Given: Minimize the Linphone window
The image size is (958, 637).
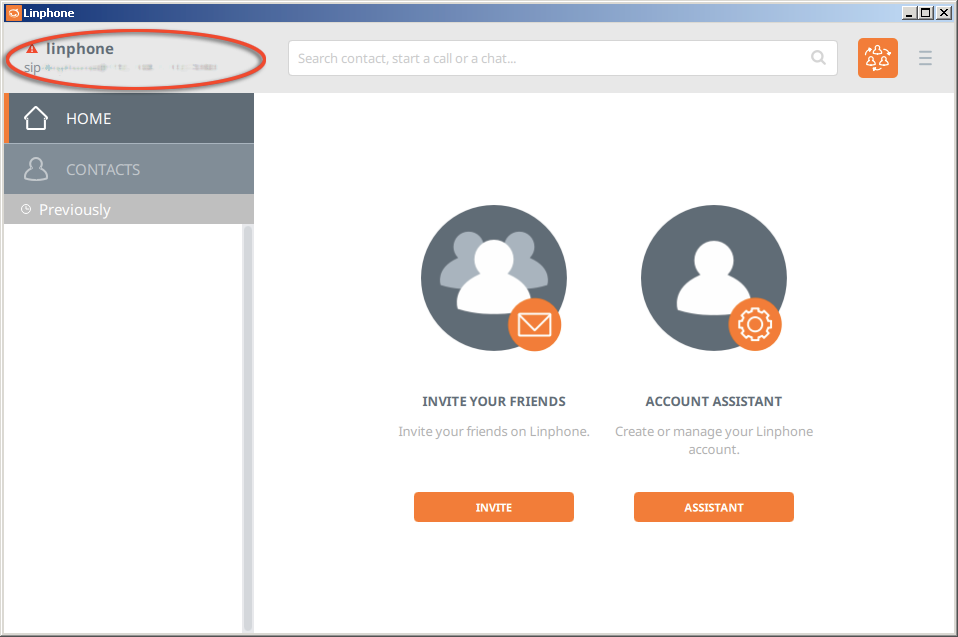Looking at the screenshot, I should click(x=909, y=13).
